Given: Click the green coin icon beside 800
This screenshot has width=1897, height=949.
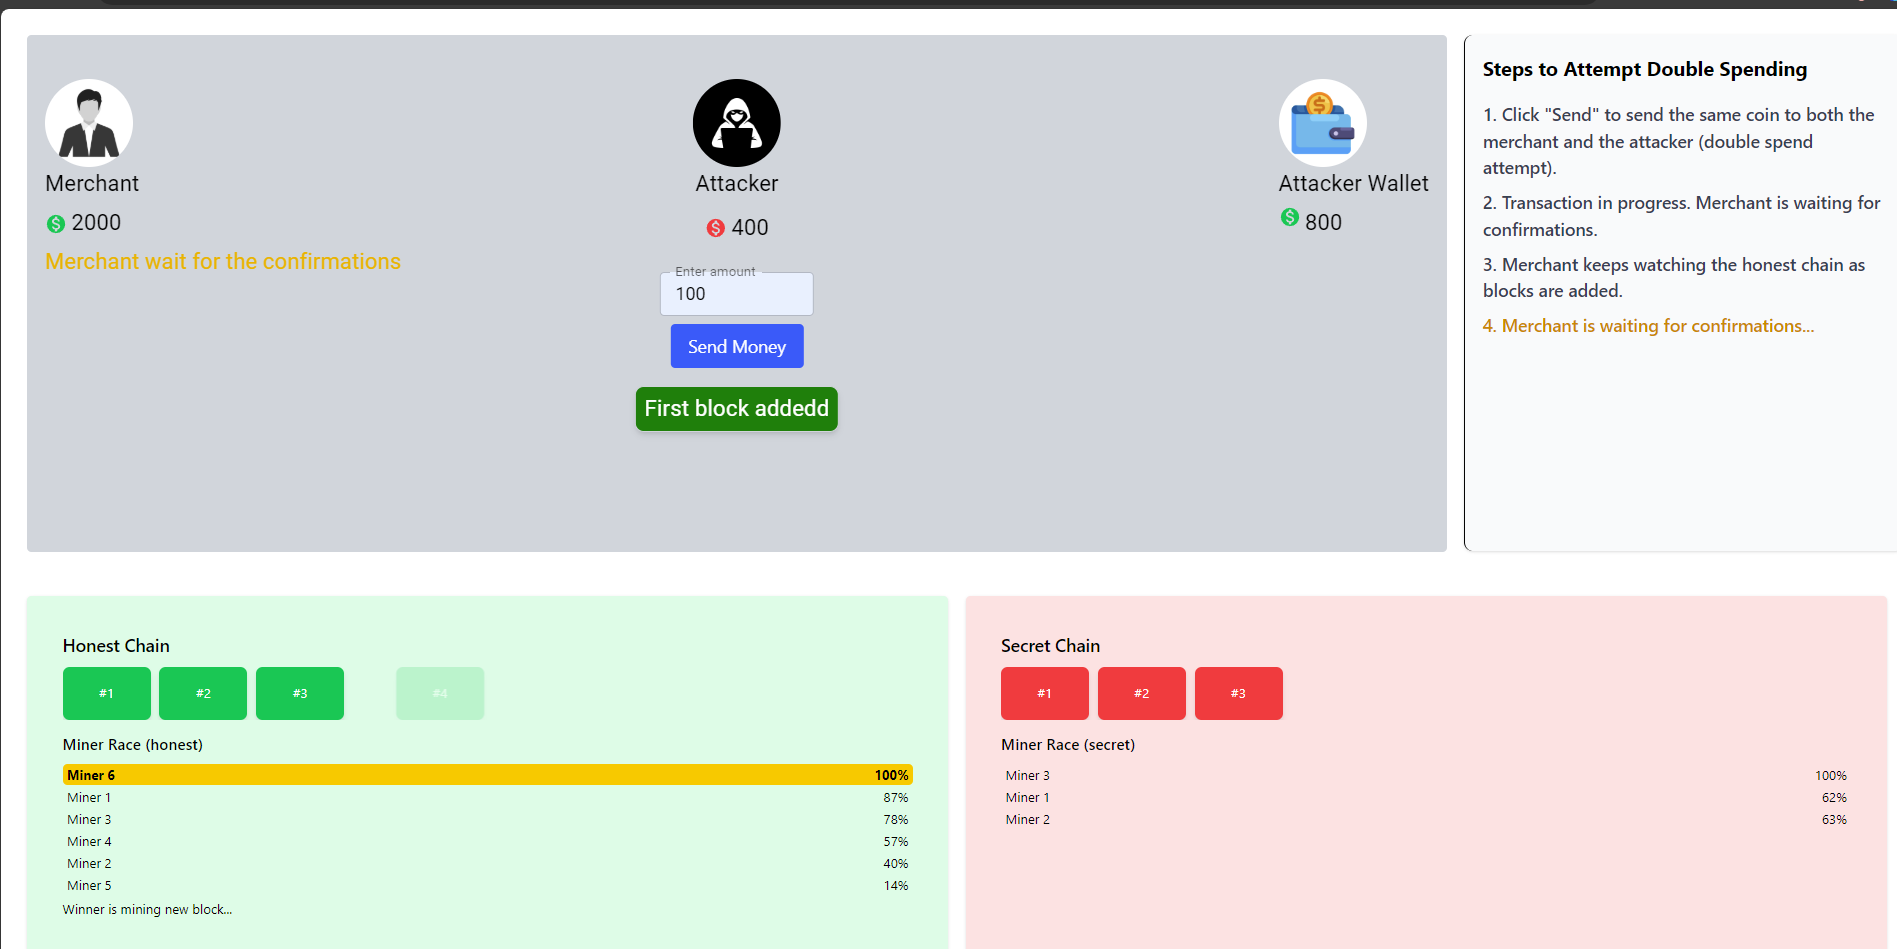Looking at the screenshot, I should tap(1290, 218).
